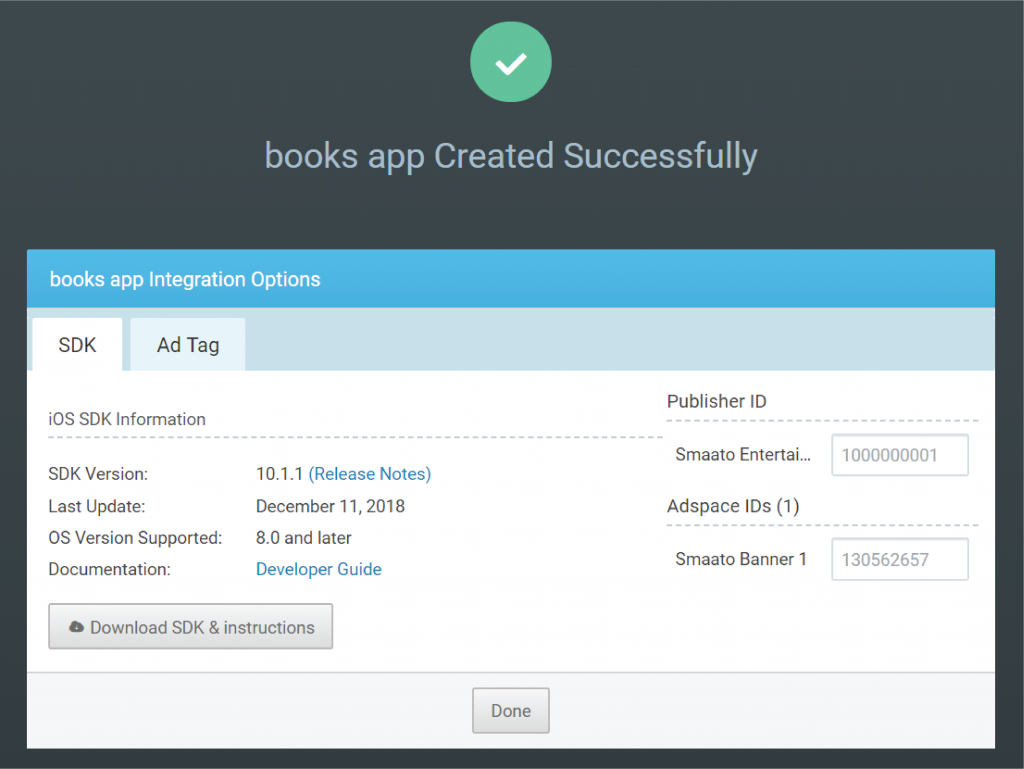Click the 'Documentation:' label

[x=109, y=569]
